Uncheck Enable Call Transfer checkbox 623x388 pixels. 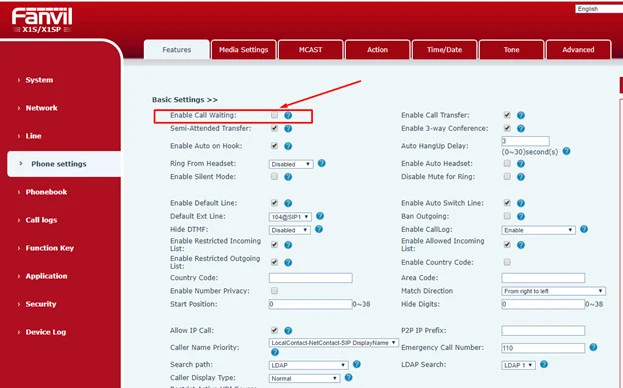click(x=507, y=115)
